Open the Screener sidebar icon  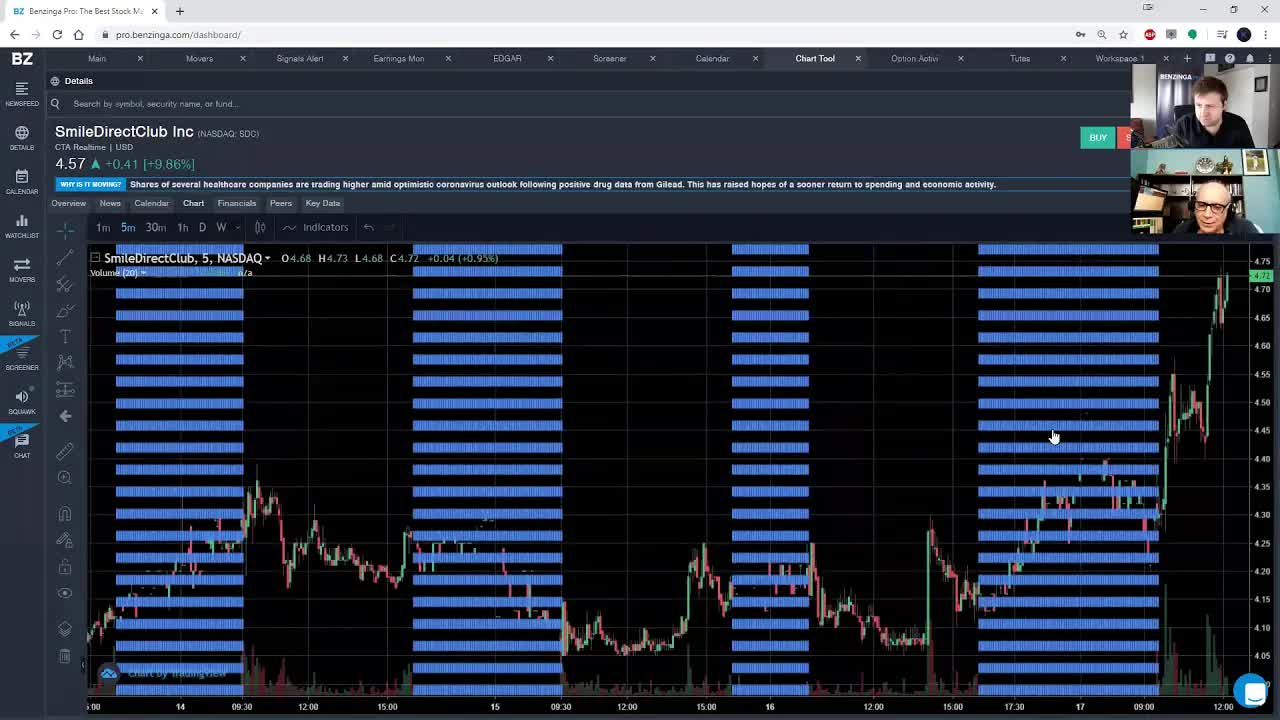pyautogui.click(x=22, y=357)
